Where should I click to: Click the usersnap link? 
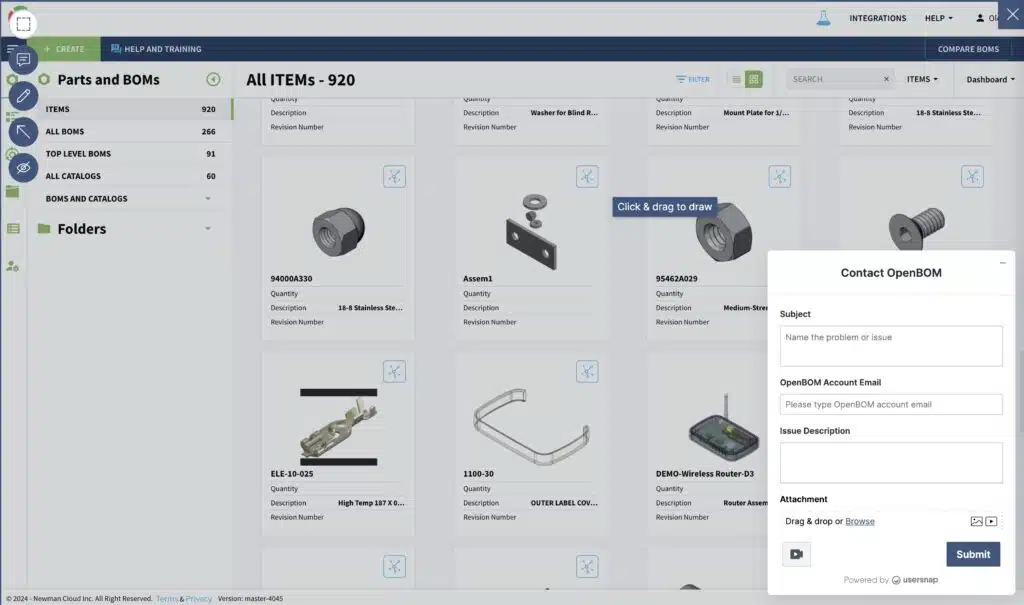point(915,580)
